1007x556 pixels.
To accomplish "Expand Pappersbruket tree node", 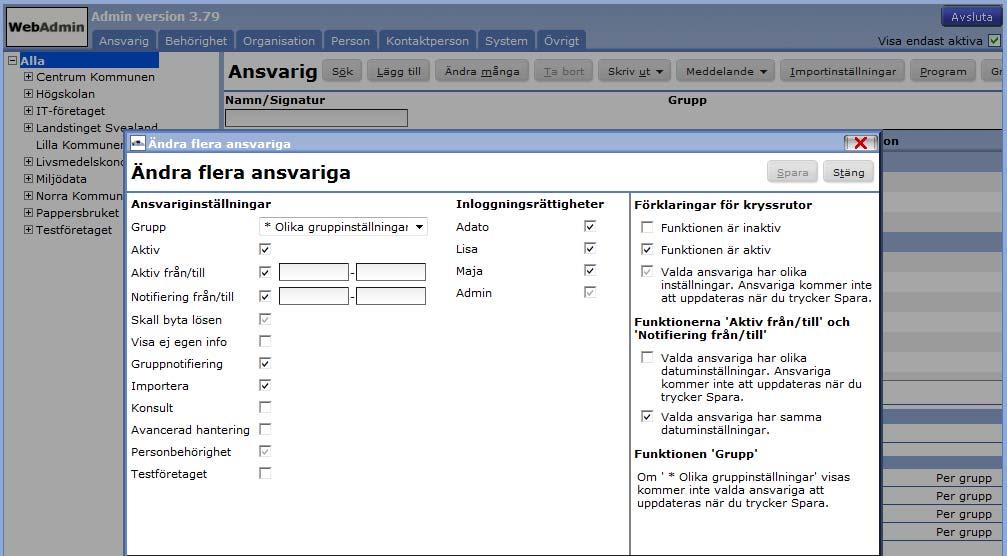I will (28, 213).
